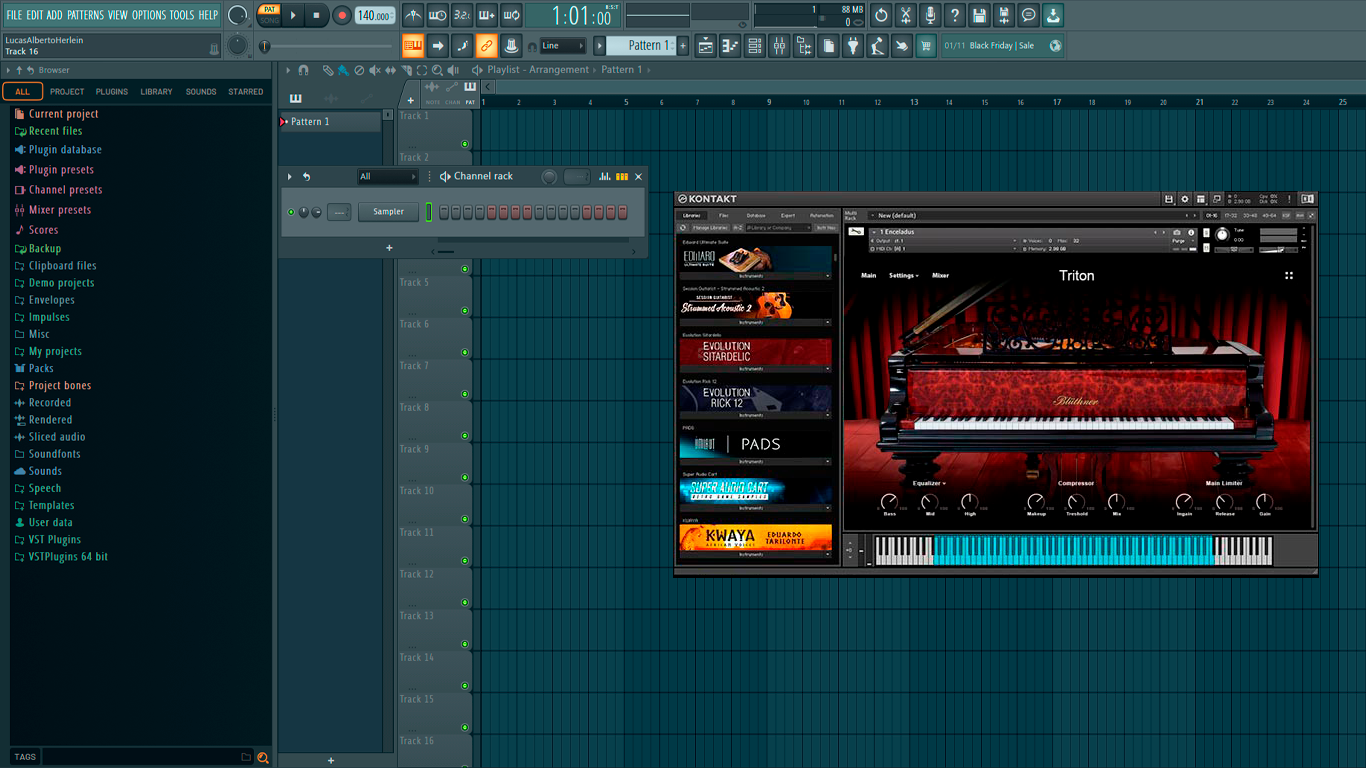1366x768 pixels.
Task: Click the Black Friday Sale news link
Action: click(x=1002, y=45)
